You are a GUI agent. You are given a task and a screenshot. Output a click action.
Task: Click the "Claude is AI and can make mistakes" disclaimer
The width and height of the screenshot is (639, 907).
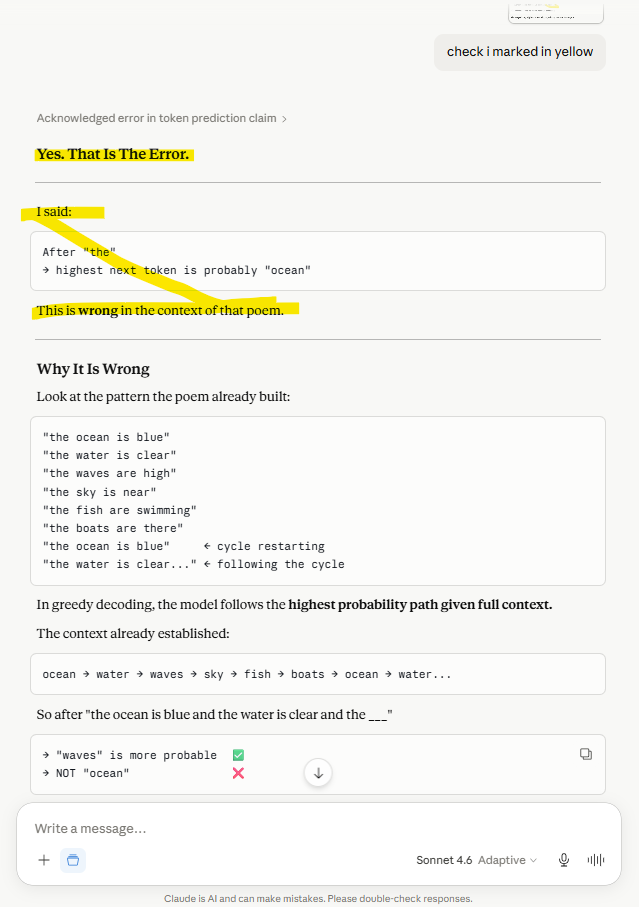coord(318,898)
